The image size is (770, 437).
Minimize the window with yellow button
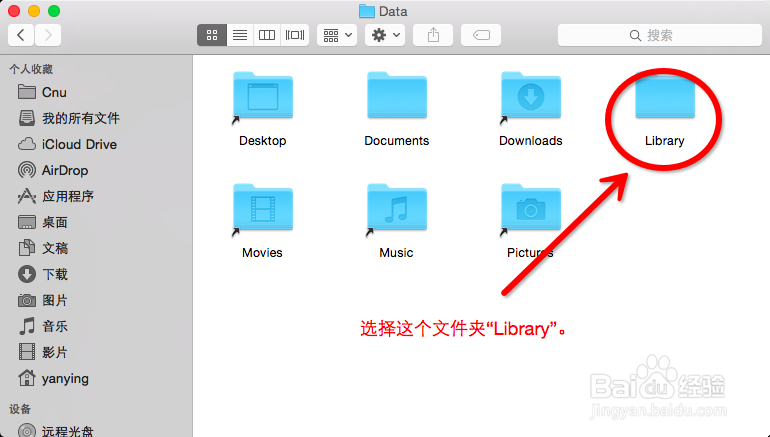tap(34, 11)
